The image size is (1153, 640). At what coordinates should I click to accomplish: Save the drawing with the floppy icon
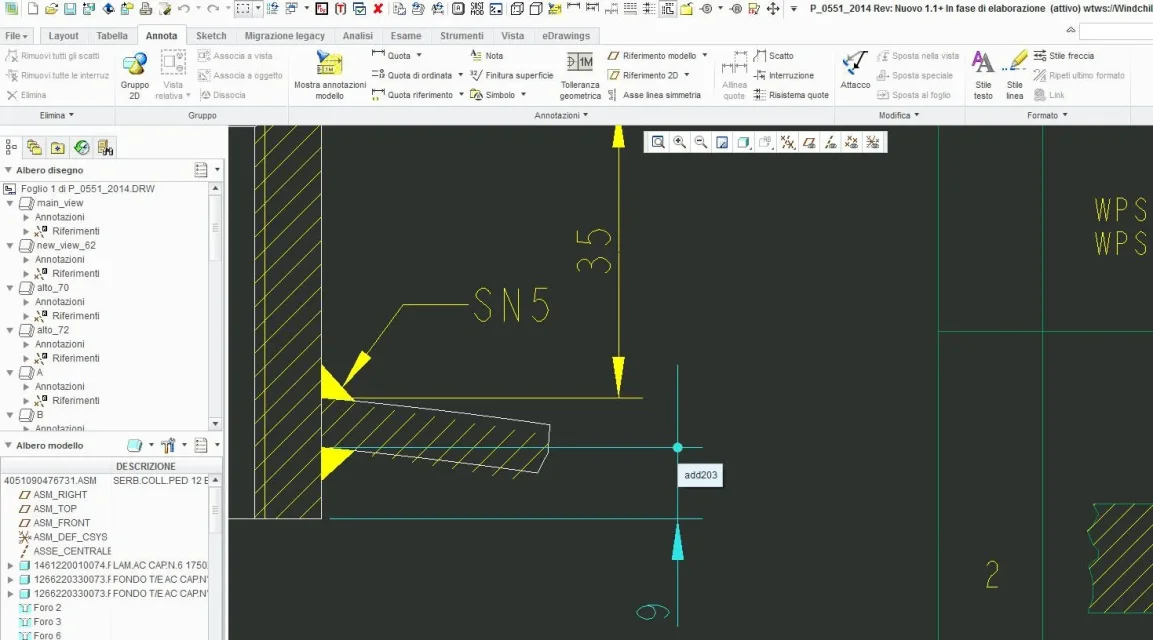tap(69, 9)
